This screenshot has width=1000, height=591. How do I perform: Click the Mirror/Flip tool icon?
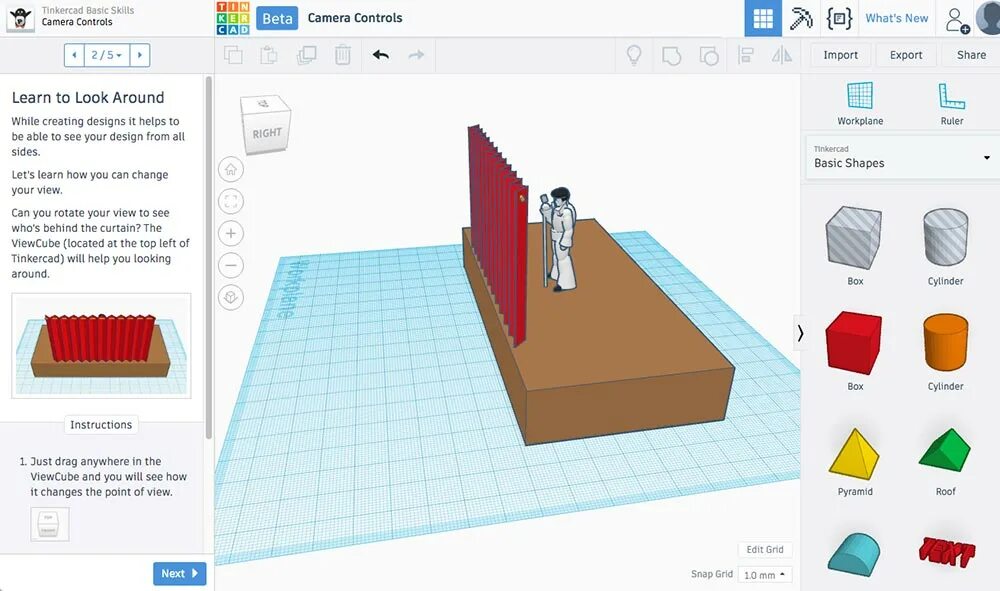(x=782, y=55)
